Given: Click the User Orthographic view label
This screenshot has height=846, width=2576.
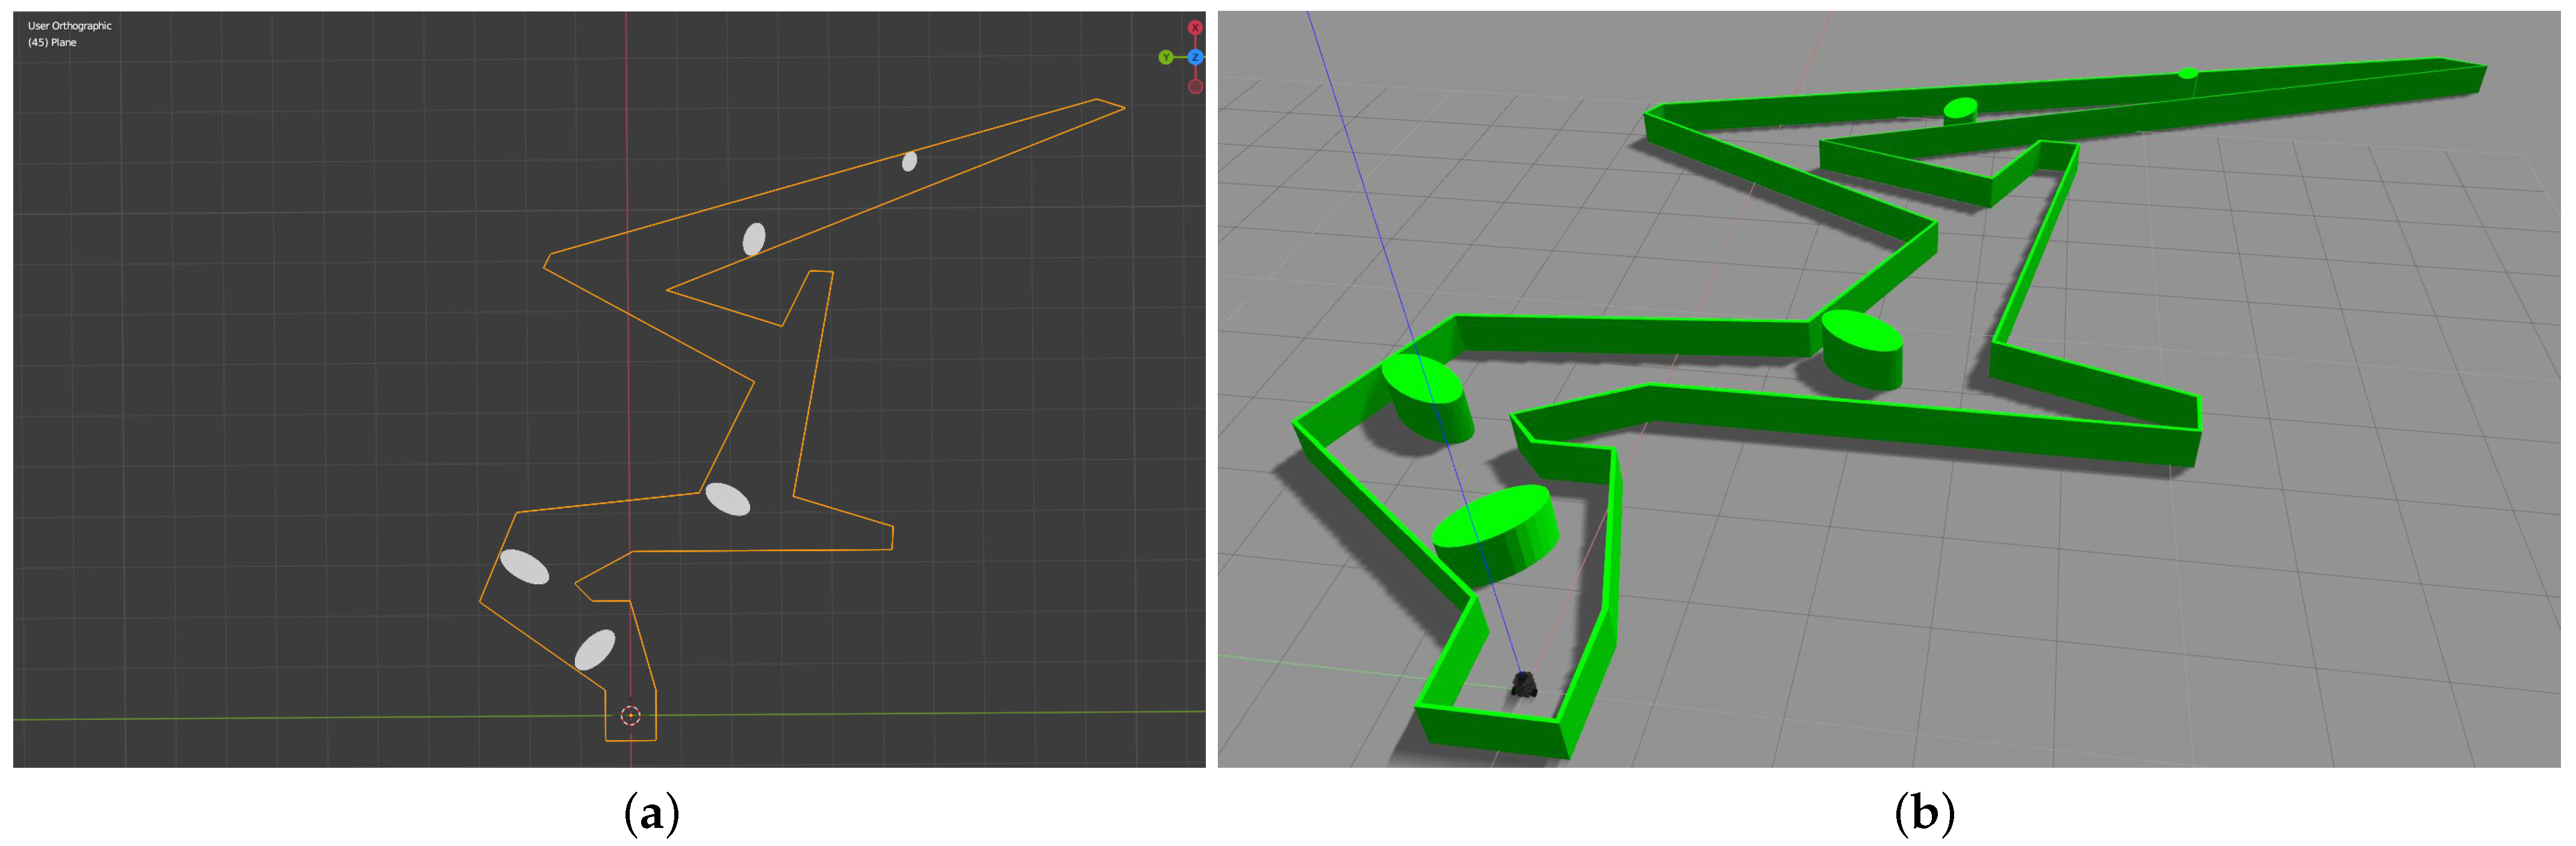Looking at the screenshot, I should point(70,26).
